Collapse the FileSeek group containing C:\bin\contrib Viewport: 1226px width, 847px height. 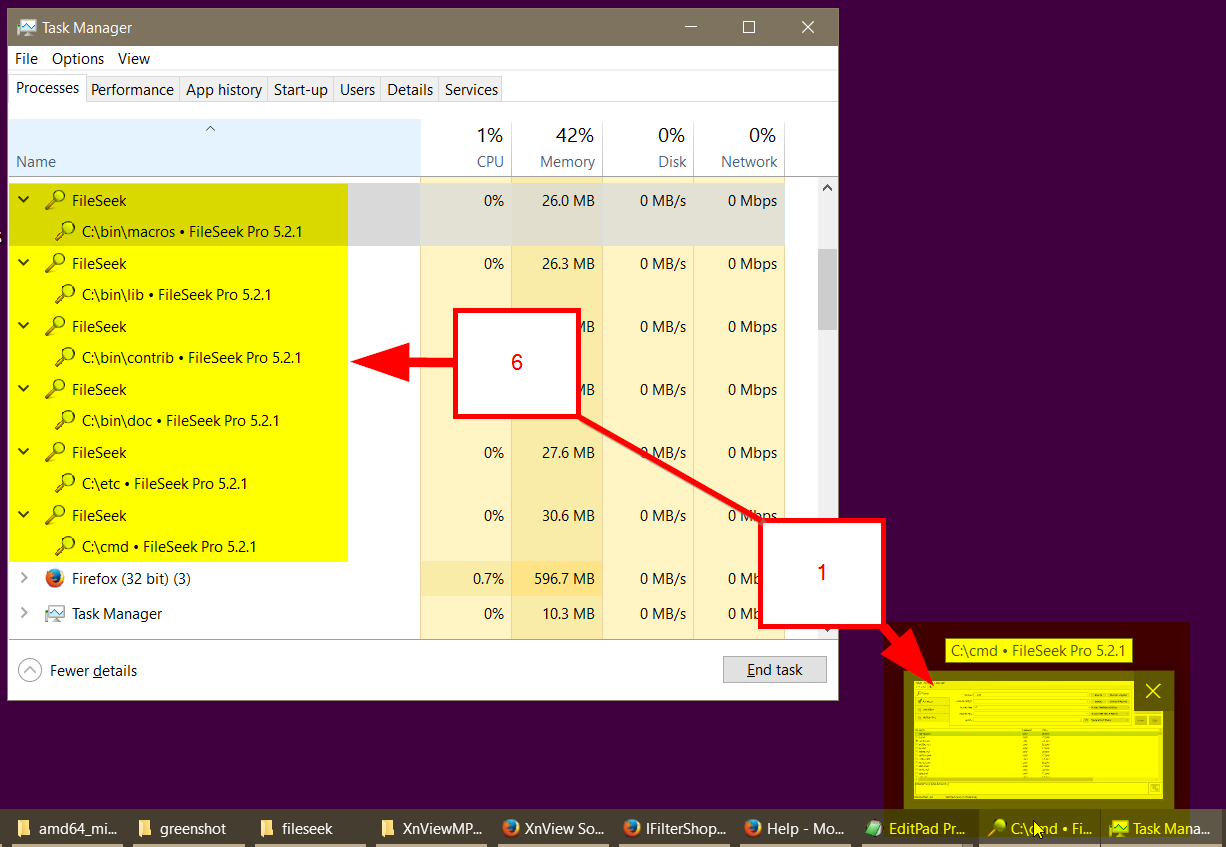click(24, 327)
